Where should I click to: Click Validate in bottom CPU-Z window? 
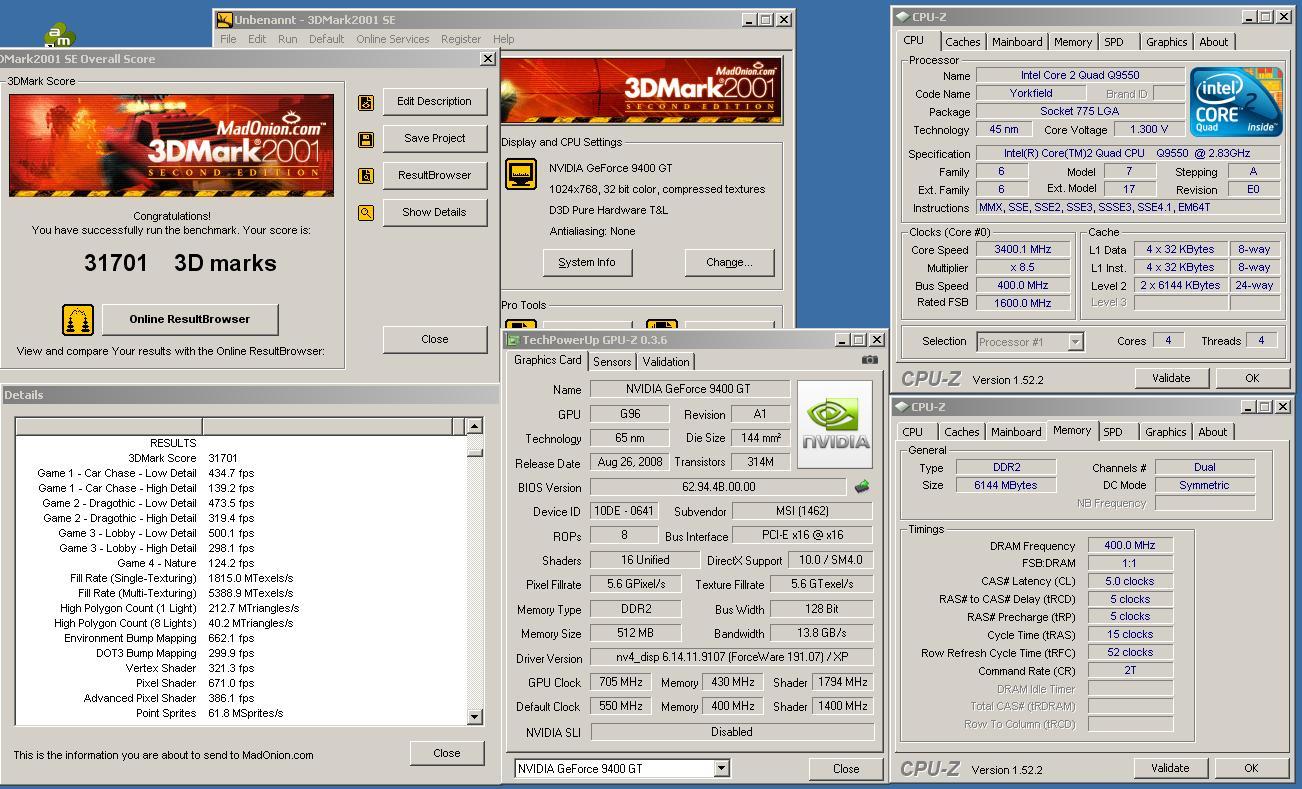[x=1170, y=768]
